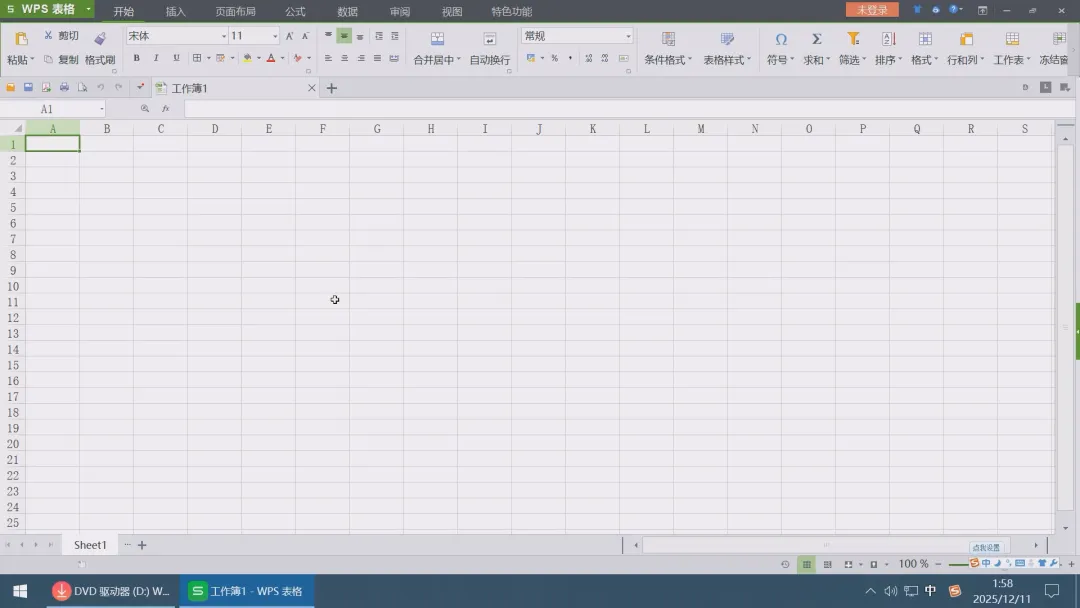Toggle align text left button
This screenshot has height=608, width=1080.
[x=328, y=59]
